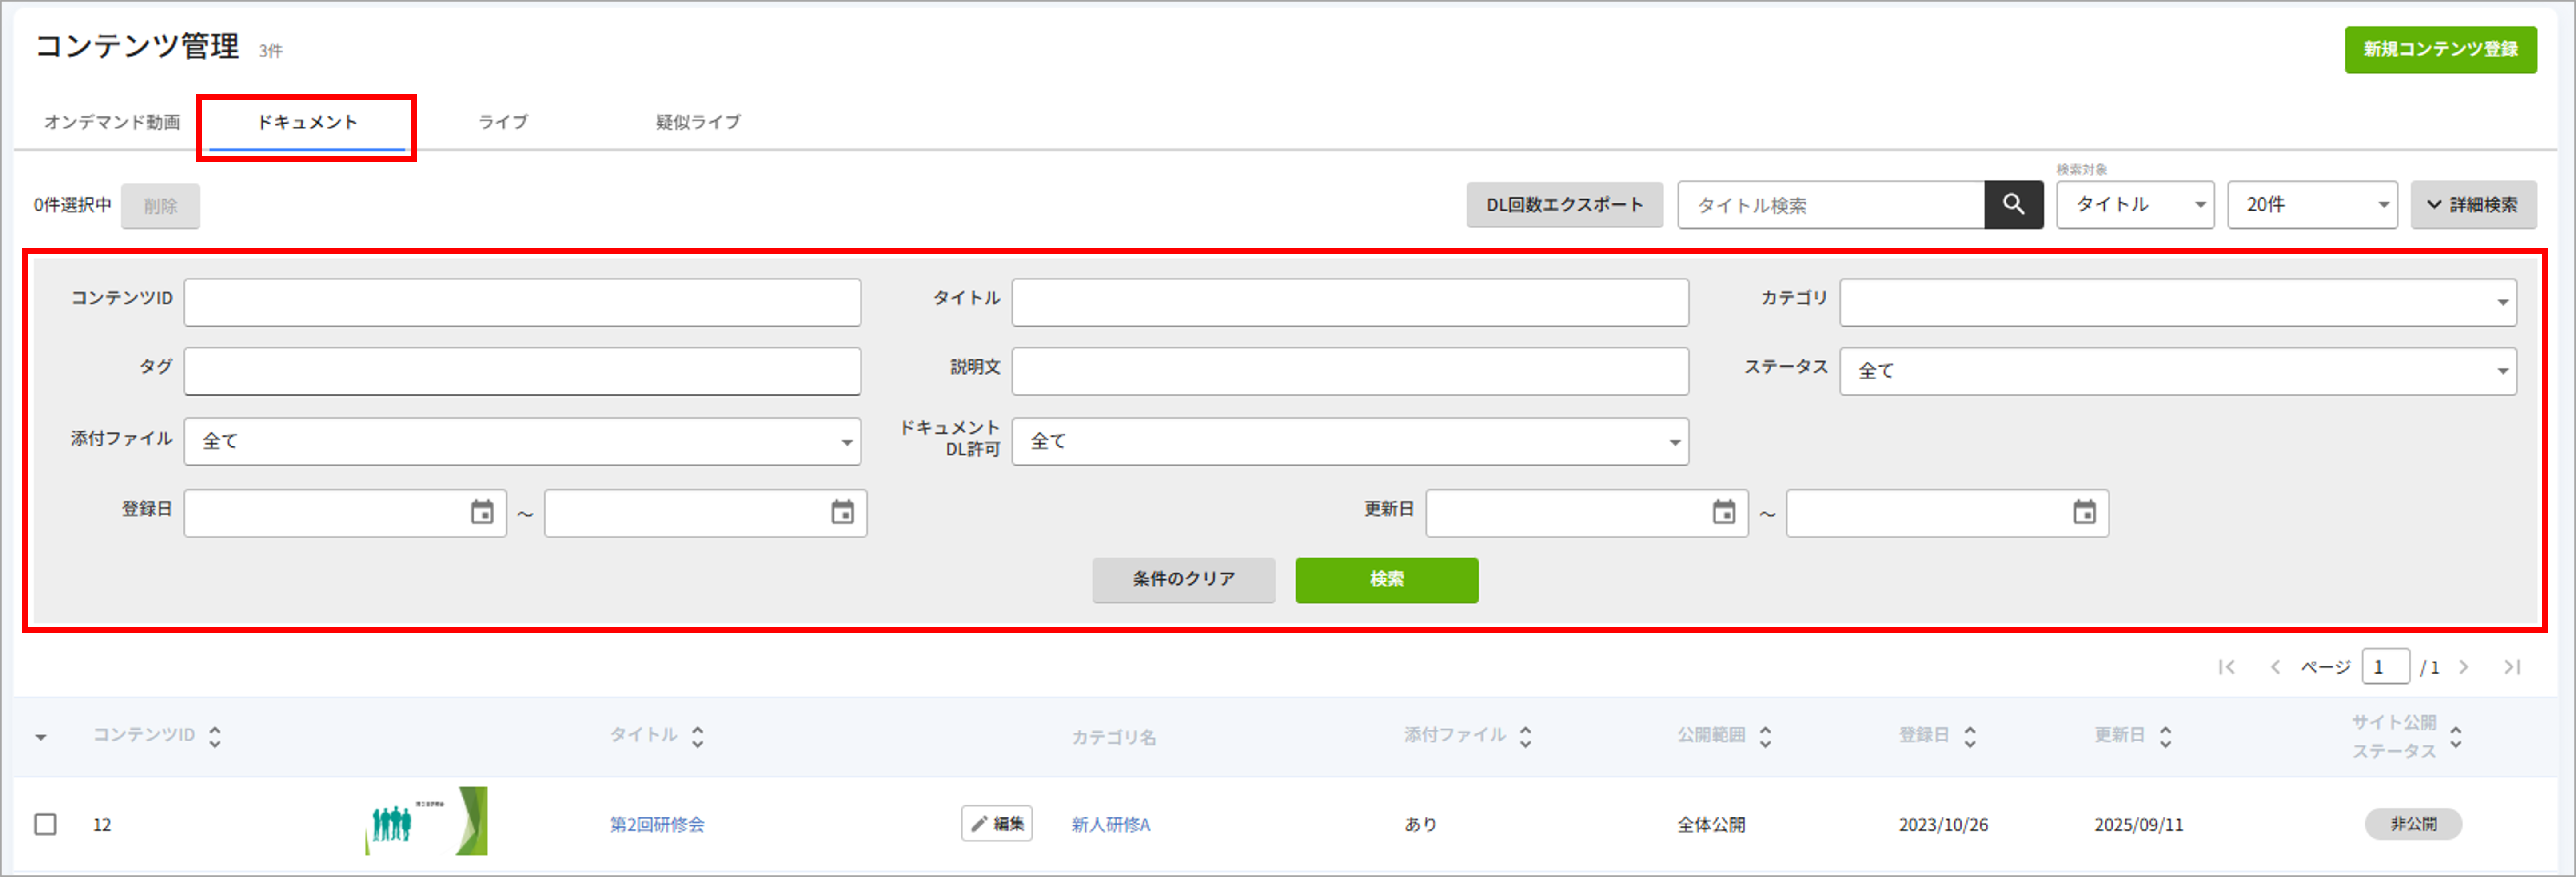Click 編集 button for 第2回研修会
This screenshot has width=2576, height=877.
tap(997, 824)
